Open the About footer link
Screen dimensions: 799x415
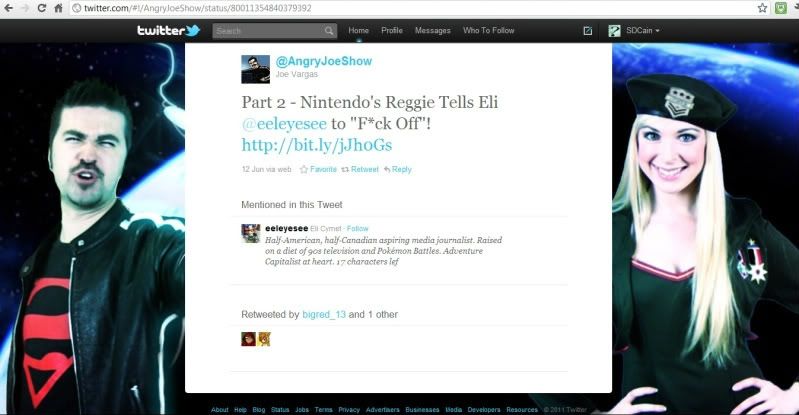point(220,409)
